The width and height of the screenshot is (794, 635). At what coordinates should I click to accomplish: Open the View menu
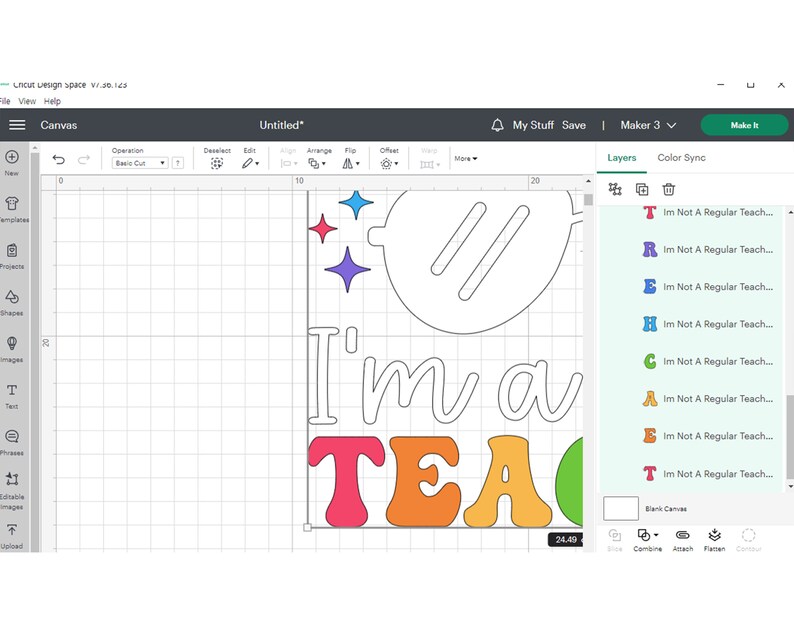[27, 101]
